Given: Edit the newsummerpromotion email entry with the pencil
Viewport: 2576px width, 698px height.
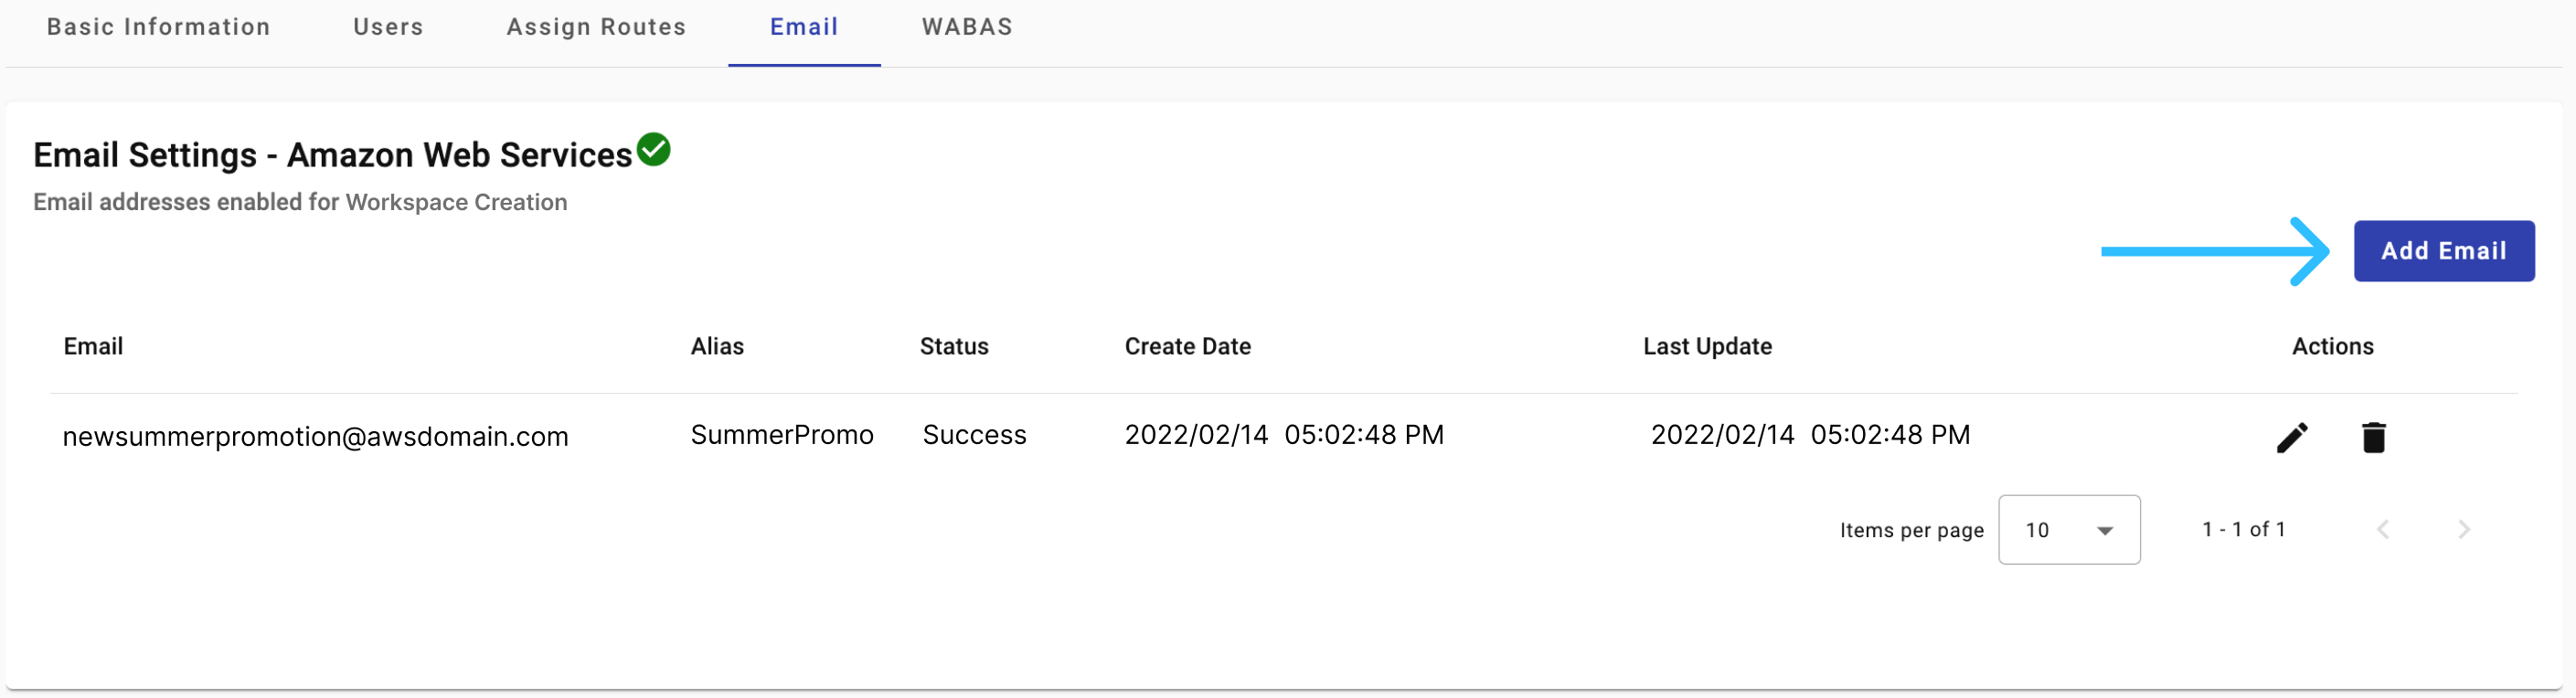Looking at the screenshot, I should click(x=2292, y=437).
